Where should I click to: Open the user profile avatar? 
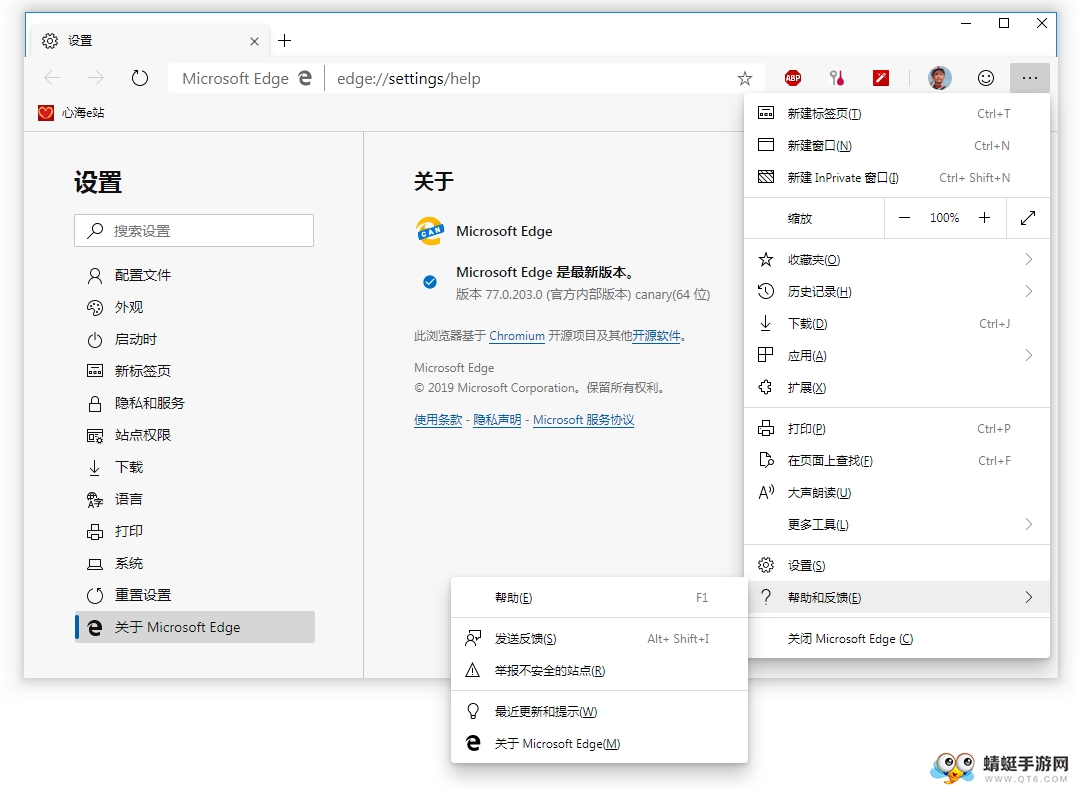tap(940, 78)
